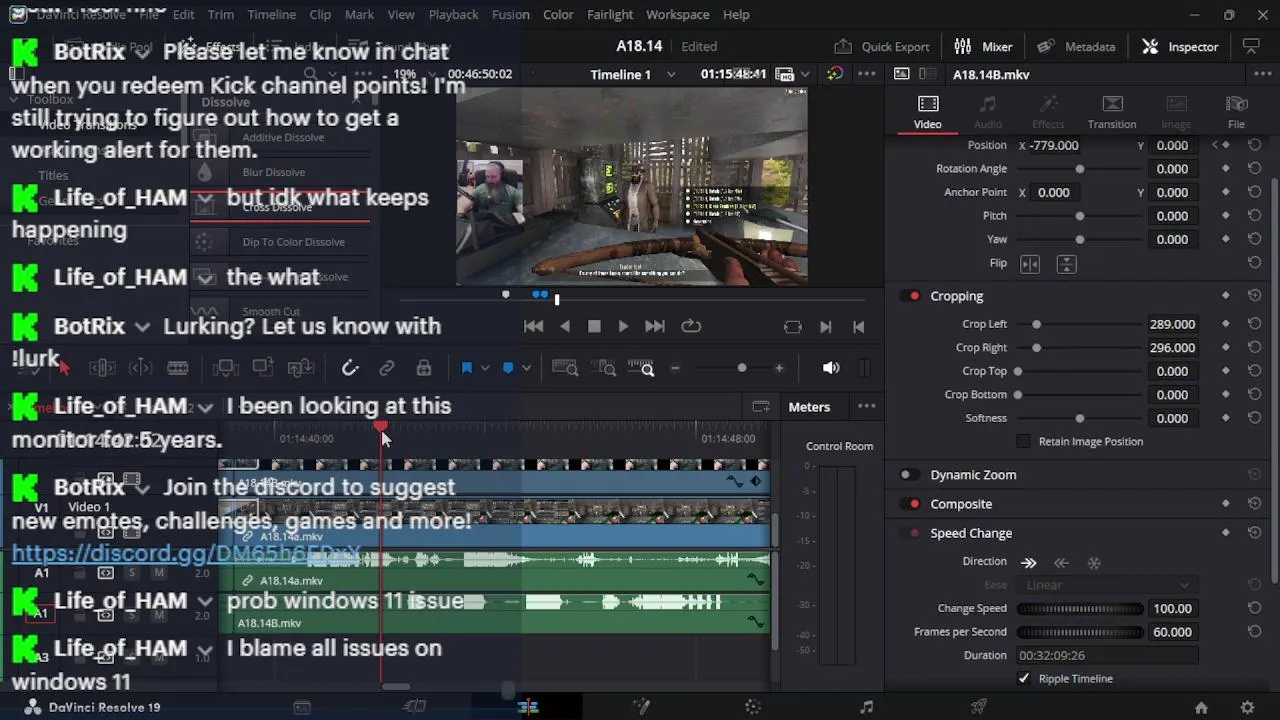Open the Ease Linear dropdown
The height and width of the screenshot is (720, 1280).
tap(1108, 585)
